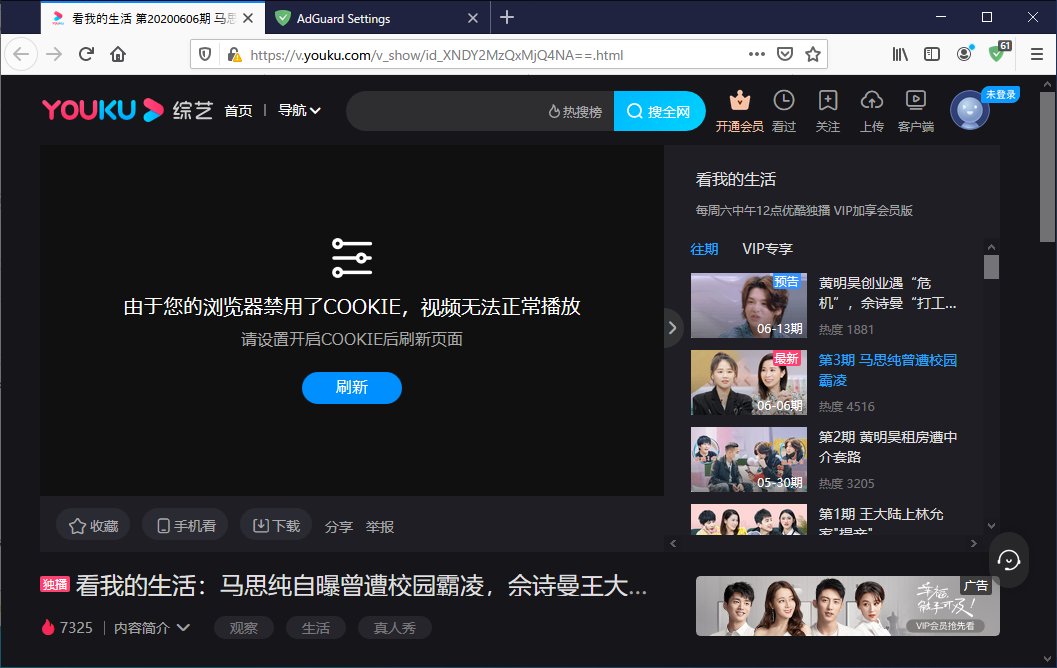Toggle 手机看 mobile viewing option

[184, 524]
